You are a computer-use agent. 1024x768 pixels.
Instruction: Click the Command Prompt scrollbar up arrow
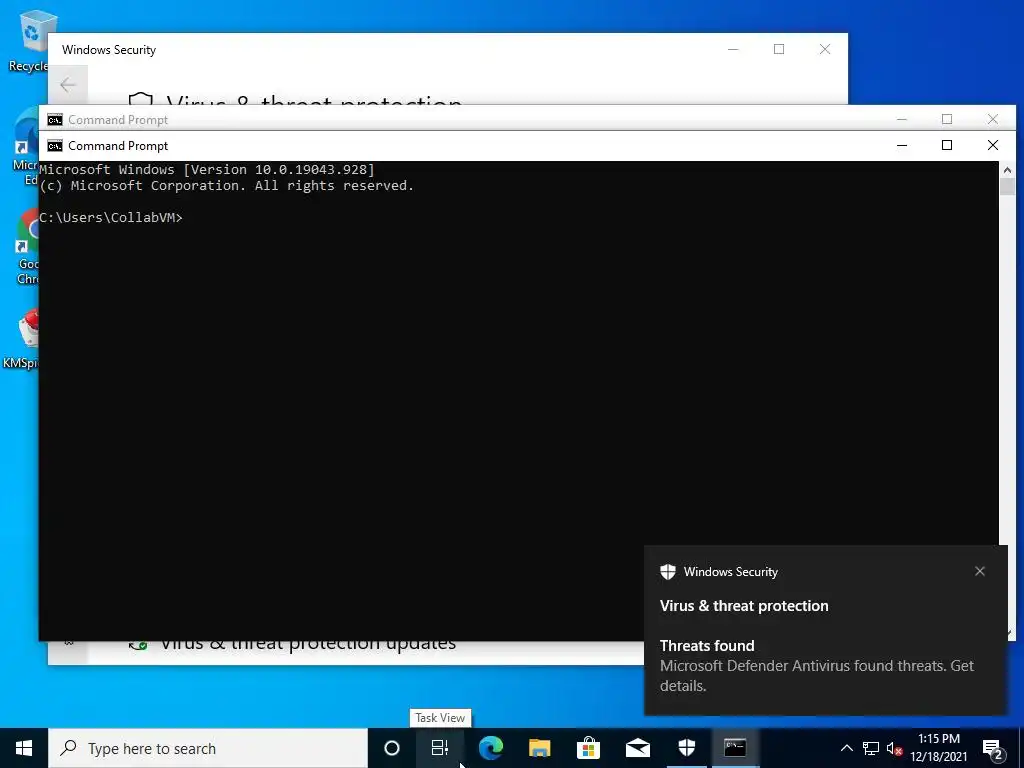[x=1007, y=170]
